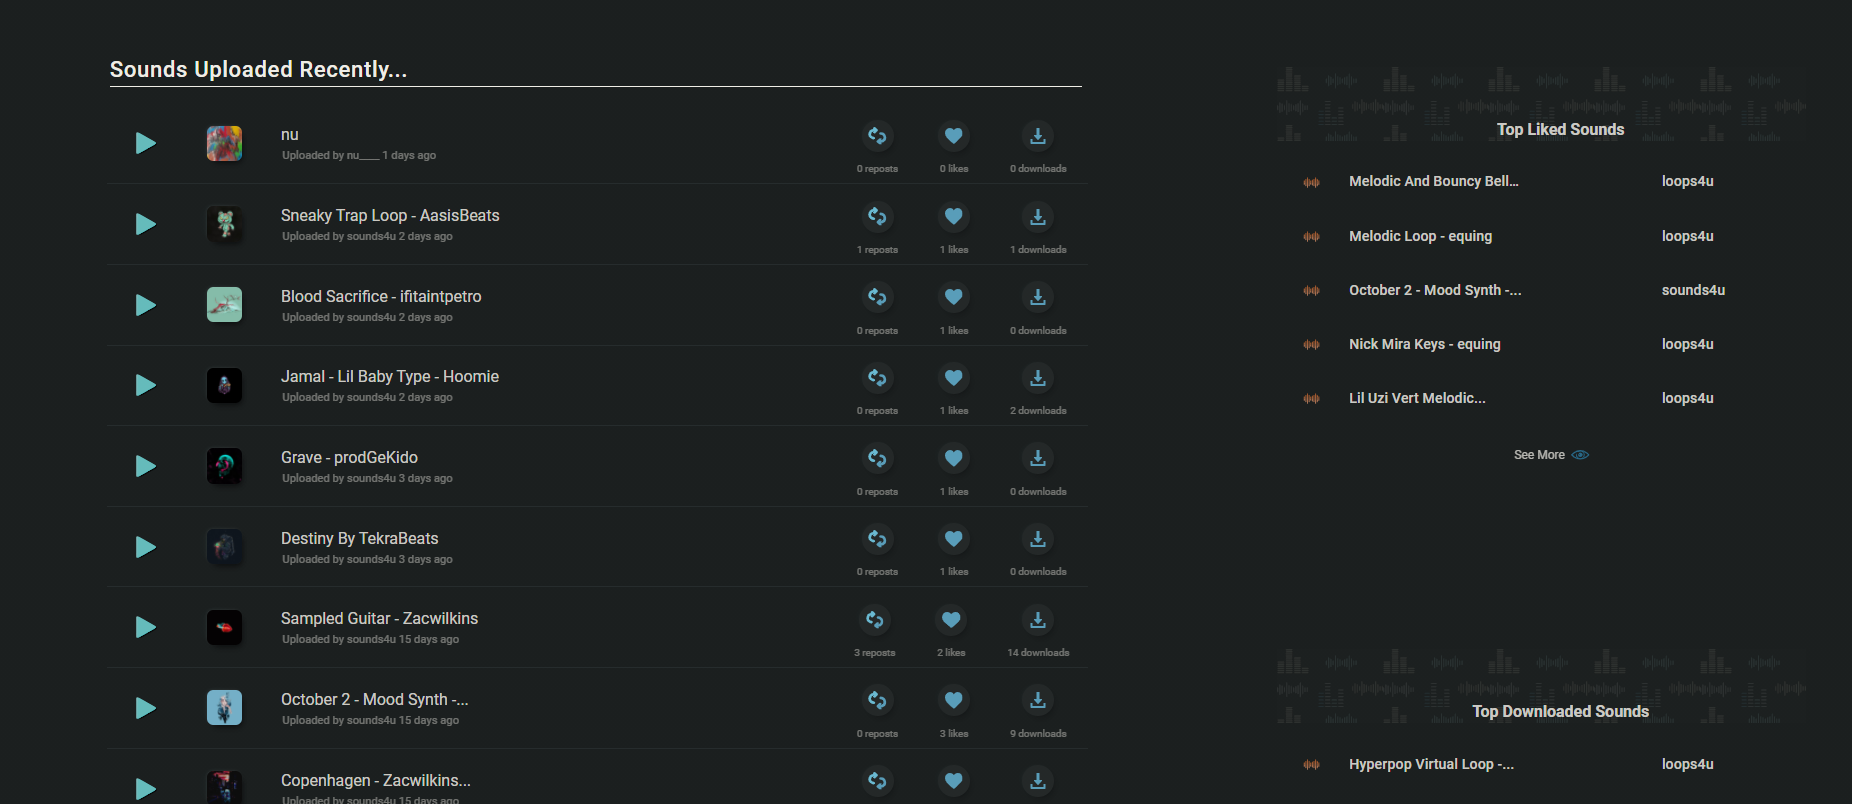
Task: Like Destiny By TekraBeats
Action: [x=954, y=539]
